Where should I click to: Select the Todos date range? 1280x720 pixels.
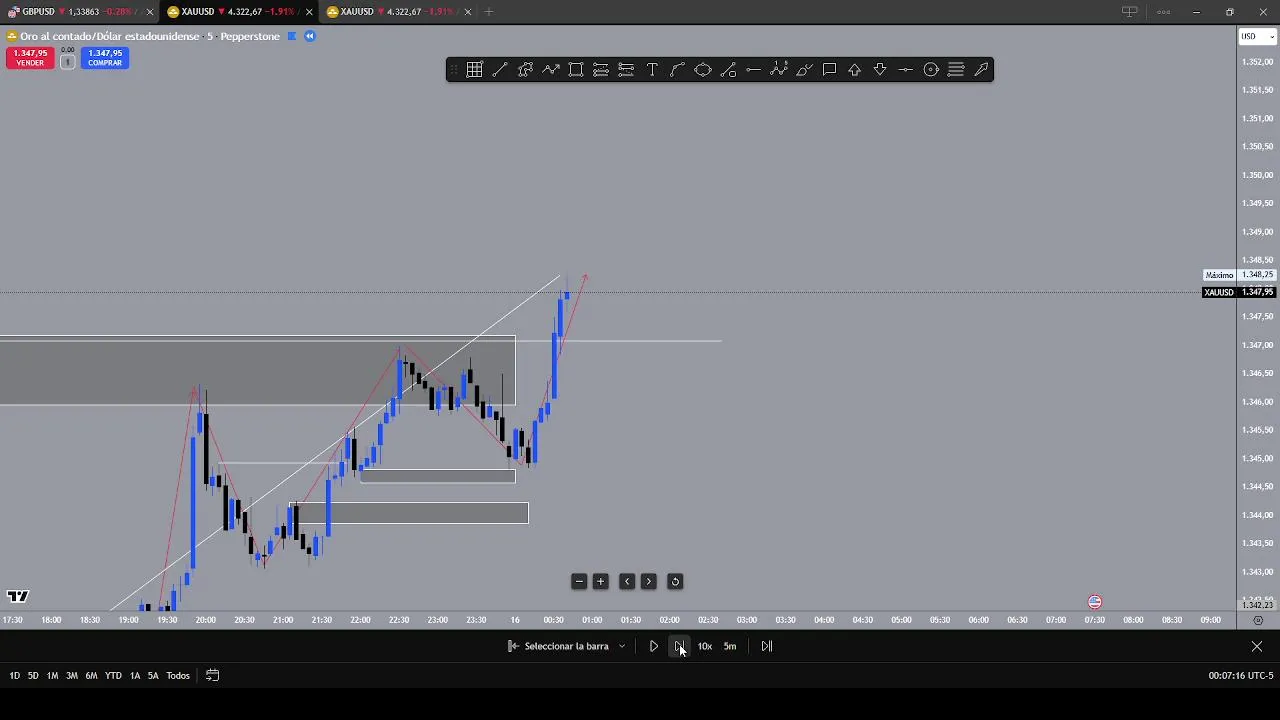(x=178, y=676)
